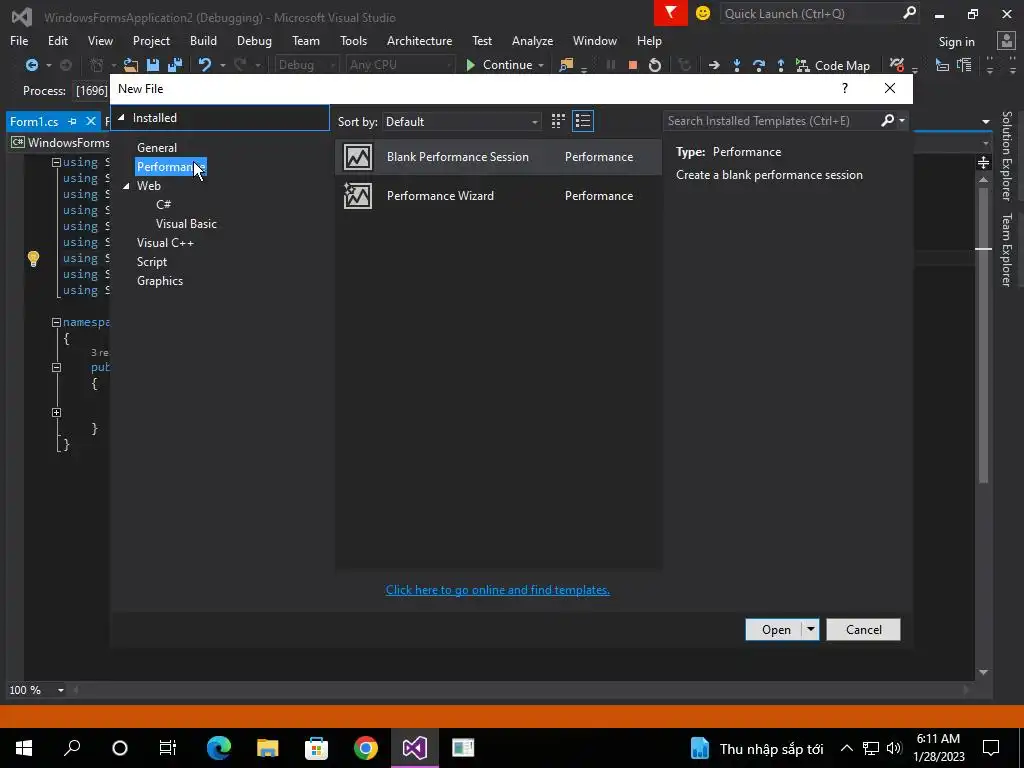This screenshot has width=1024, height=768.
Task: Select the Blank Performance Session template
Action: (498, 157)
